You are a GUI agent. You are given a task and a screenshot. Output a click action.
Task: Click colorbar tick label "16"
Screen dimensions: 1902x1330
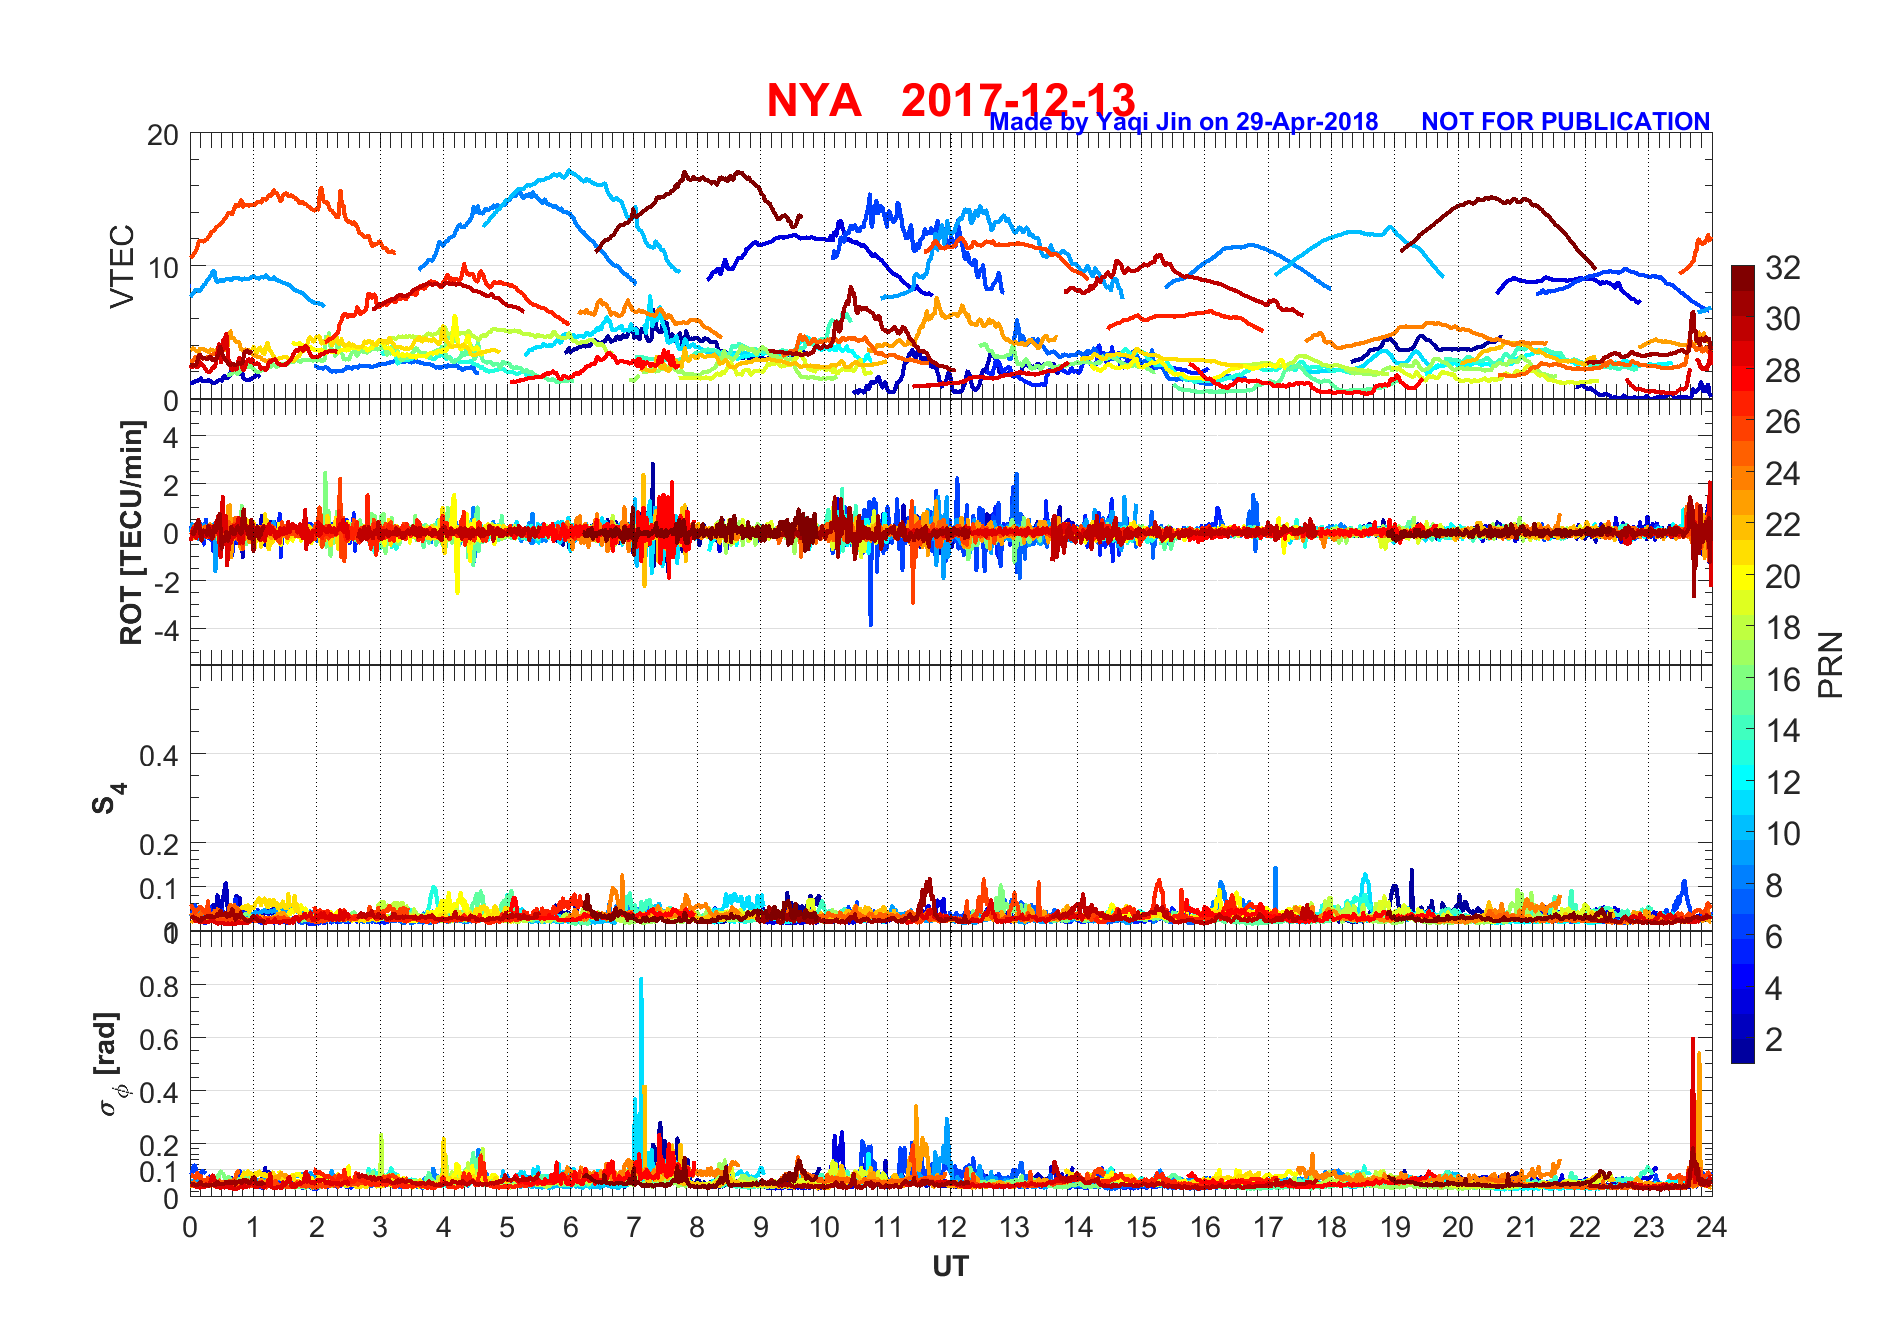point(1782,679)
